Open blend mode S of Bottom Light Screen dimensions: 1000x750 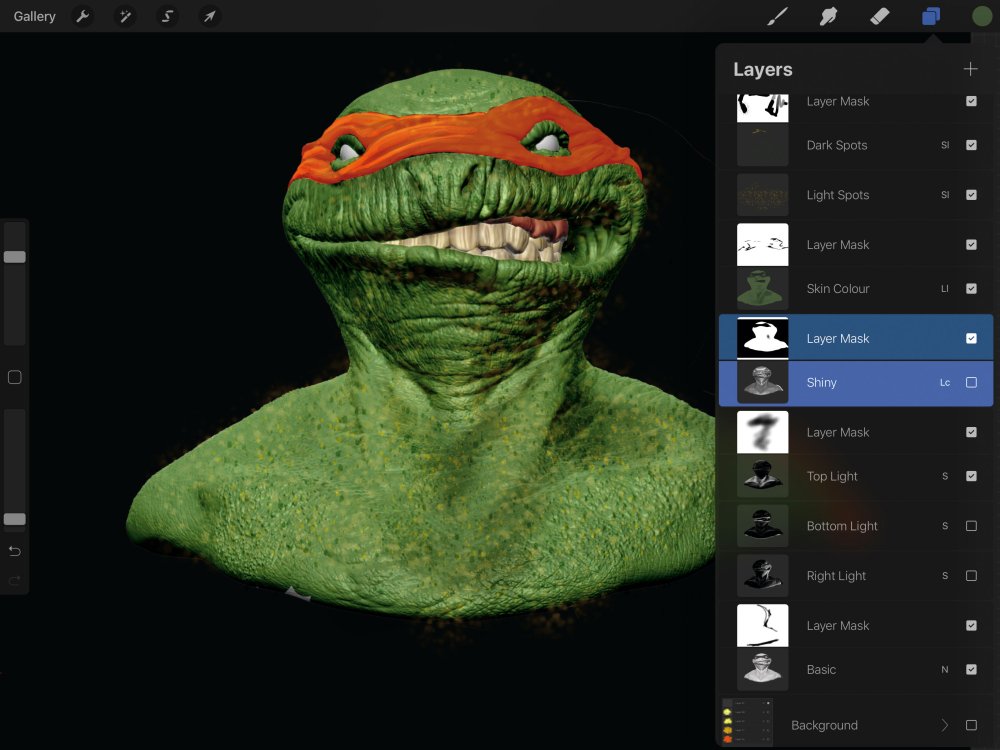pyautogui.click(x=945, y=526)
